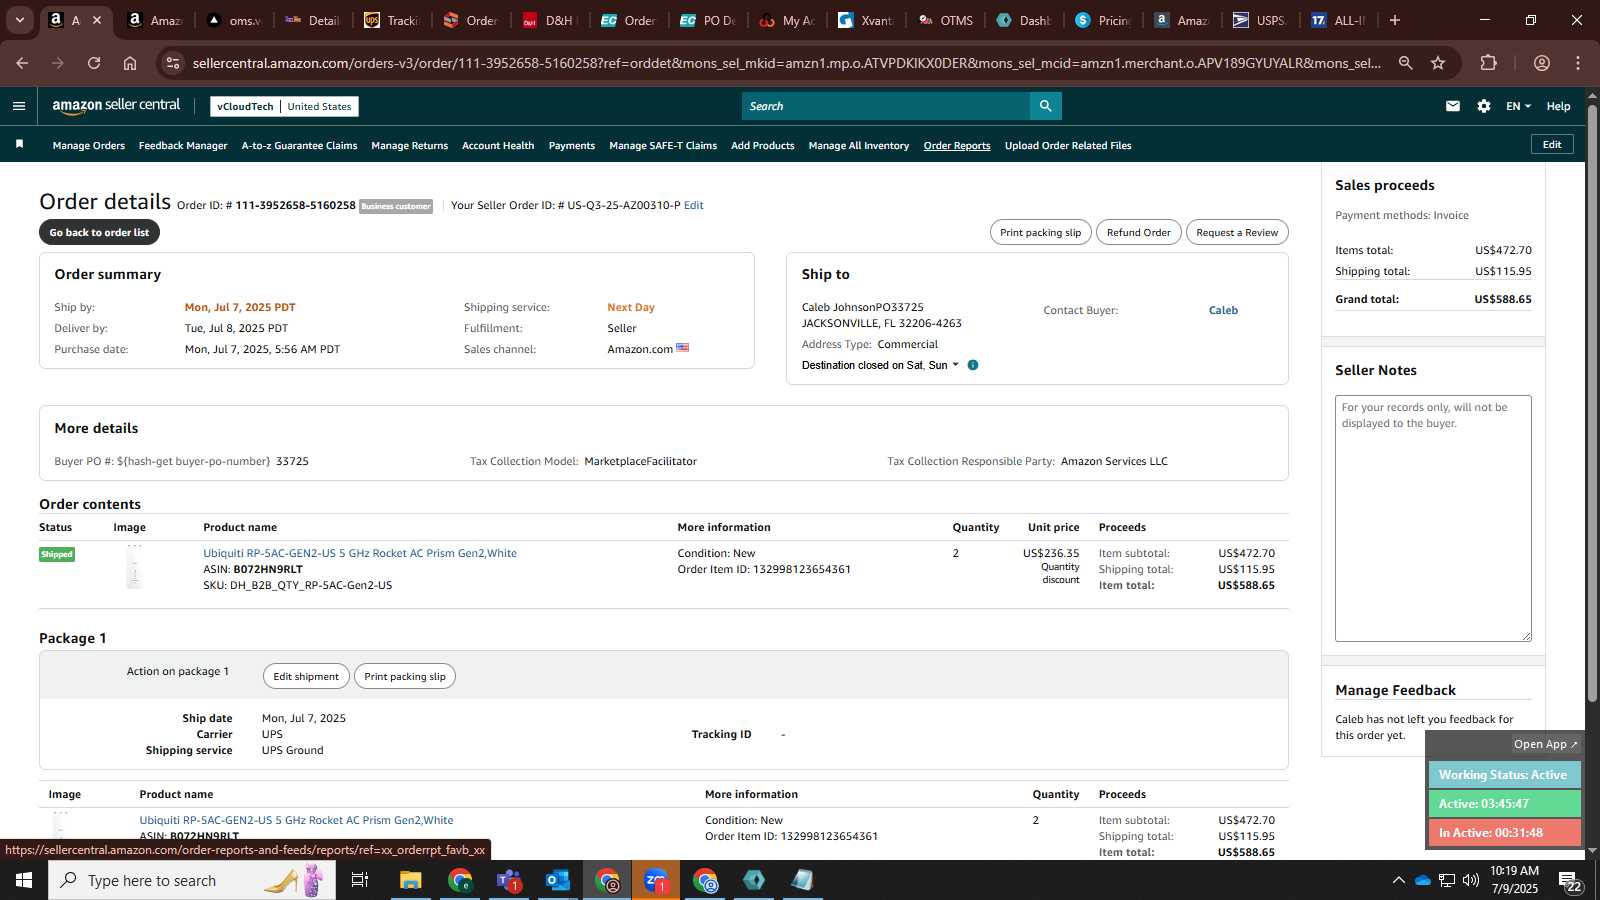1600x900 pixels.
Task: Open Task View on taskbar
Action: pos(360,880)
